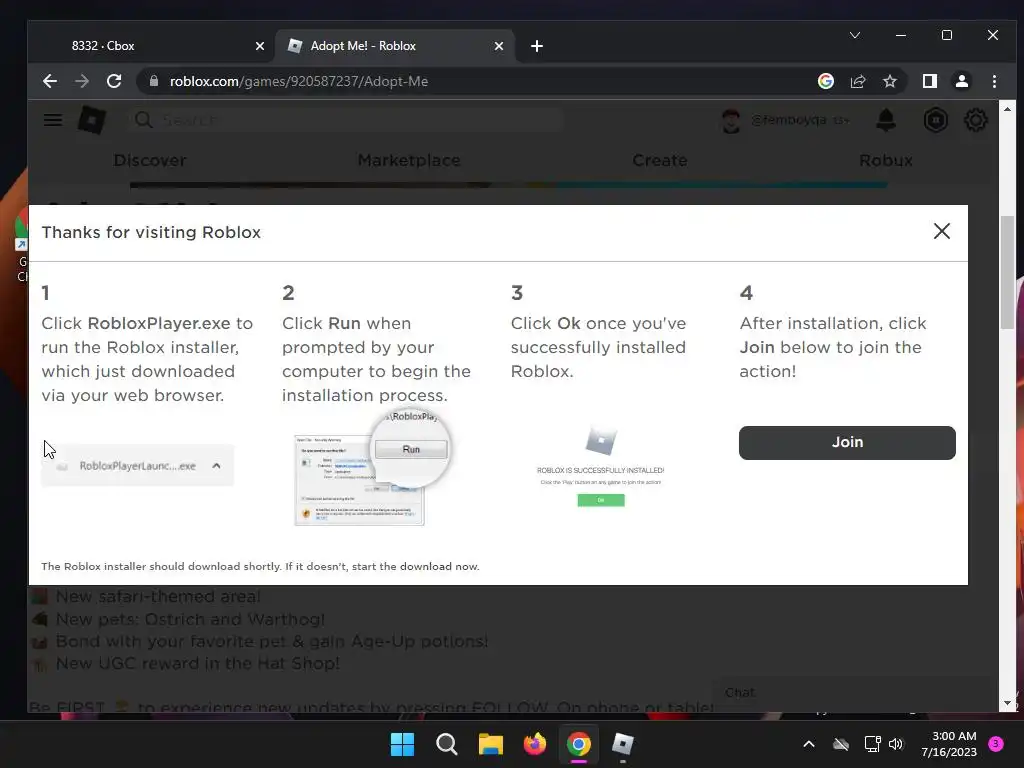Expand the RobloxPlayerLauncher download chevron

click(216, 466)
